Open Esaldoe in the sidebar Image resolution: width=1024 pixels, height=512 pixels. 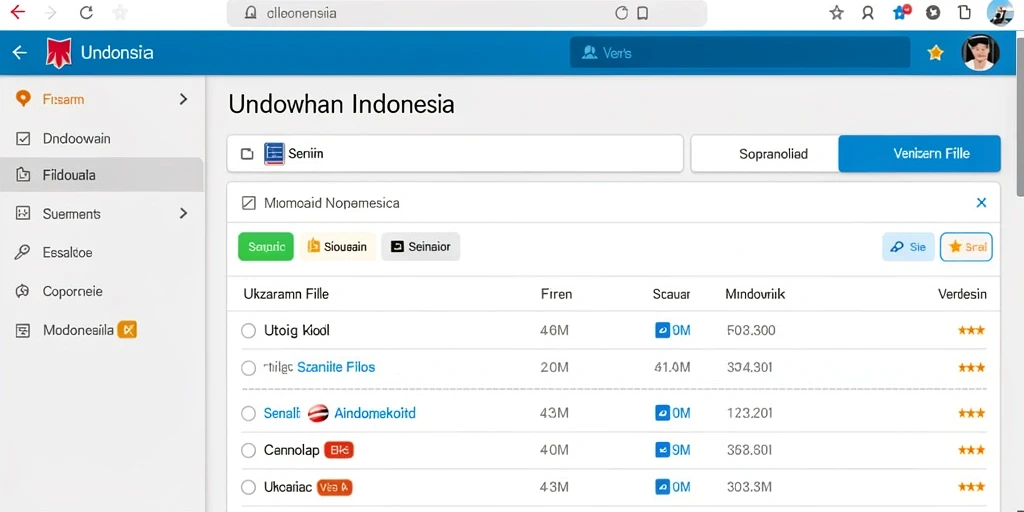click(x=67, y=252)
